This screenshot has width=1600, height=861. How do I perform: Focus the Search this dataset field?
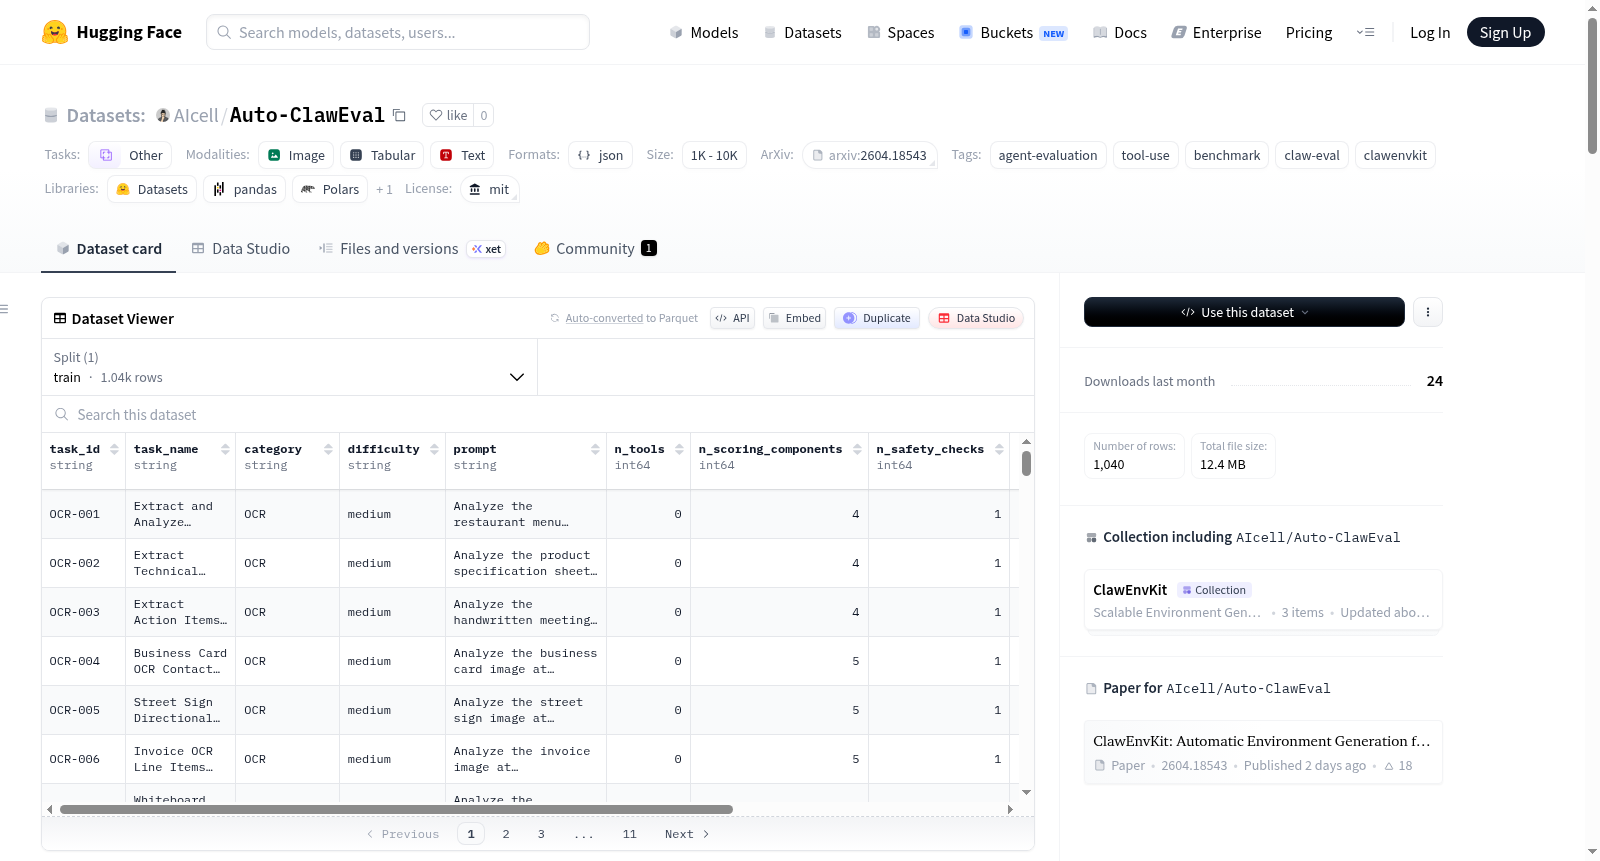click(x=538, y=414)
